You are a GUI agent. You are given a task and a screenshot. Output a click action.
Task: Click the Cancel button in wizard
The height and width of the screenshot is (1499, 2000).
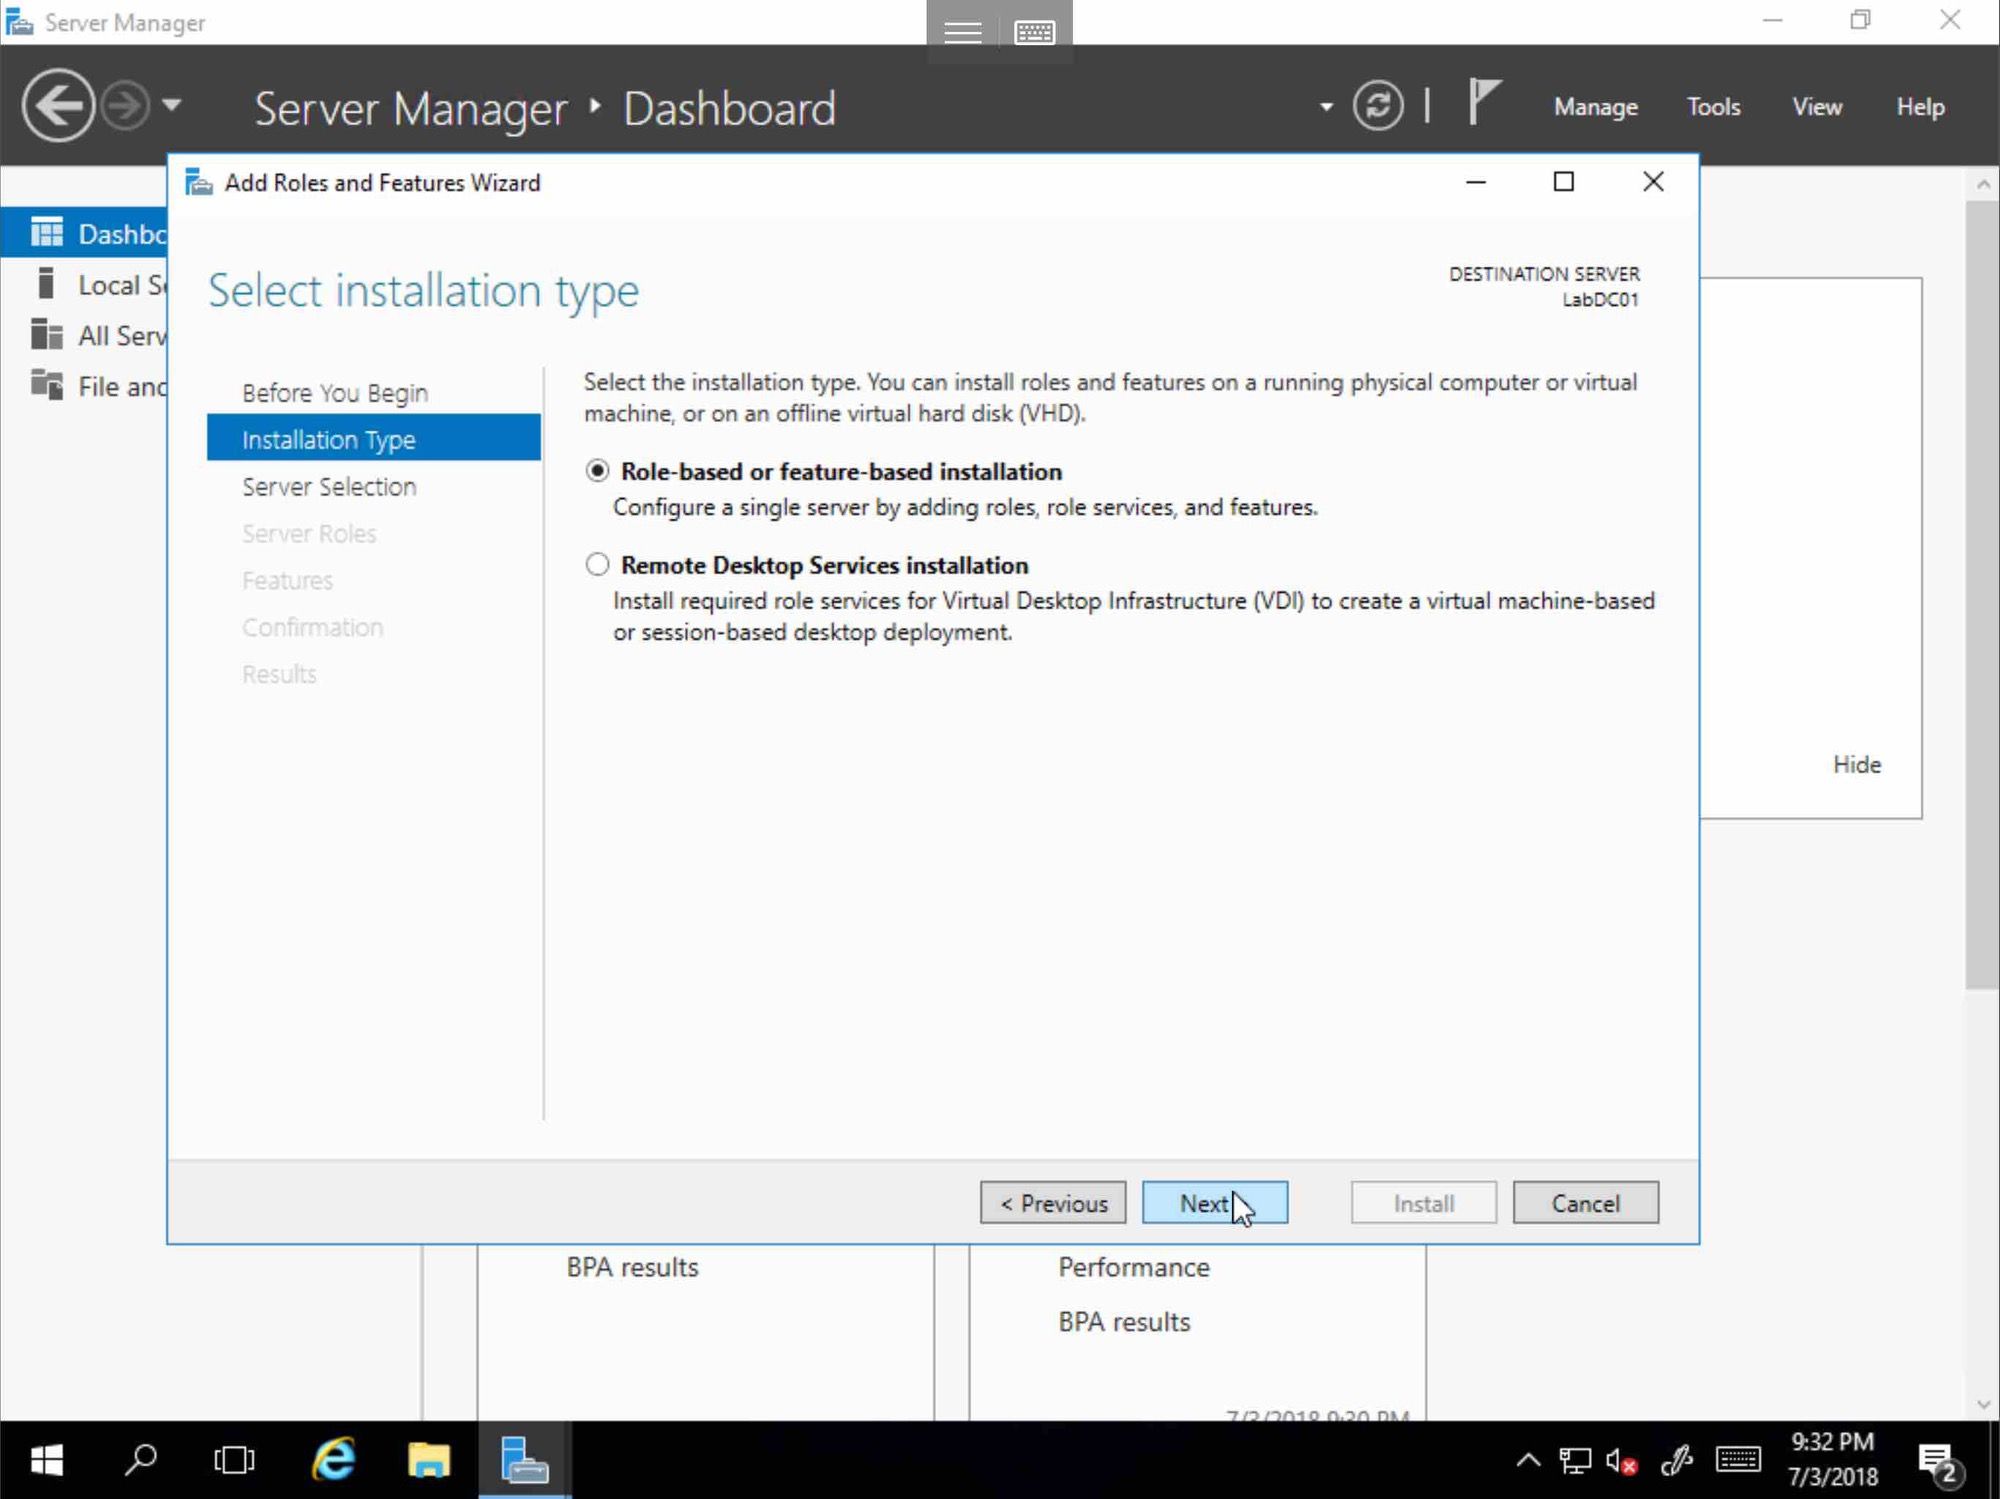pyautogui.click(x=1585, y=1203)
